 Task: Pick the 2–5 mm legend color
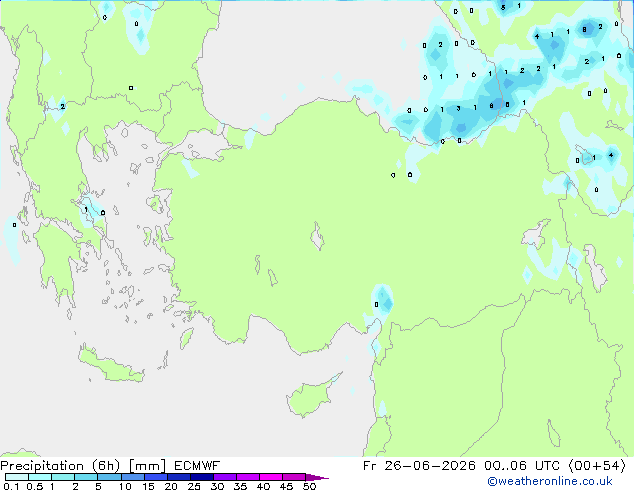click(86, 477)
